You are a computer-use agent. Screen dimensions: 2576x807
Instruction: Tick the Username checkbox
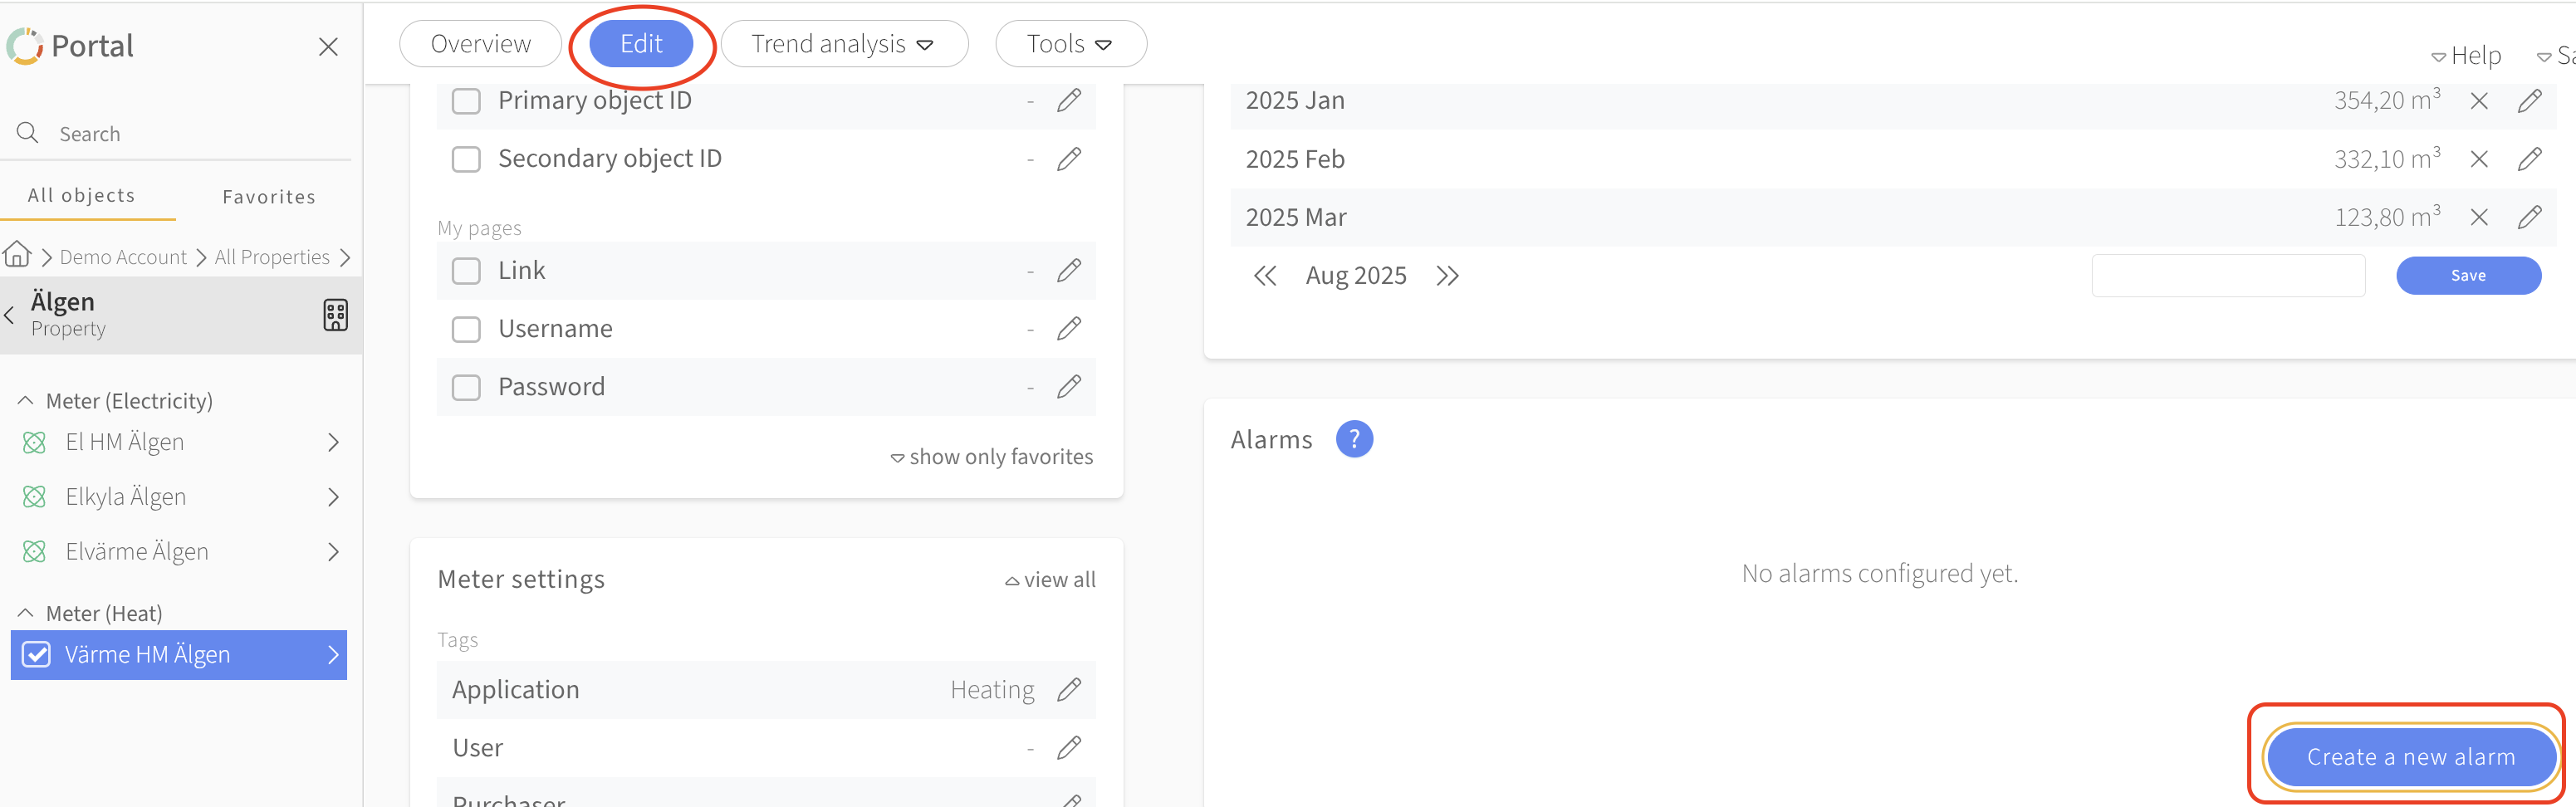[466, 329]
